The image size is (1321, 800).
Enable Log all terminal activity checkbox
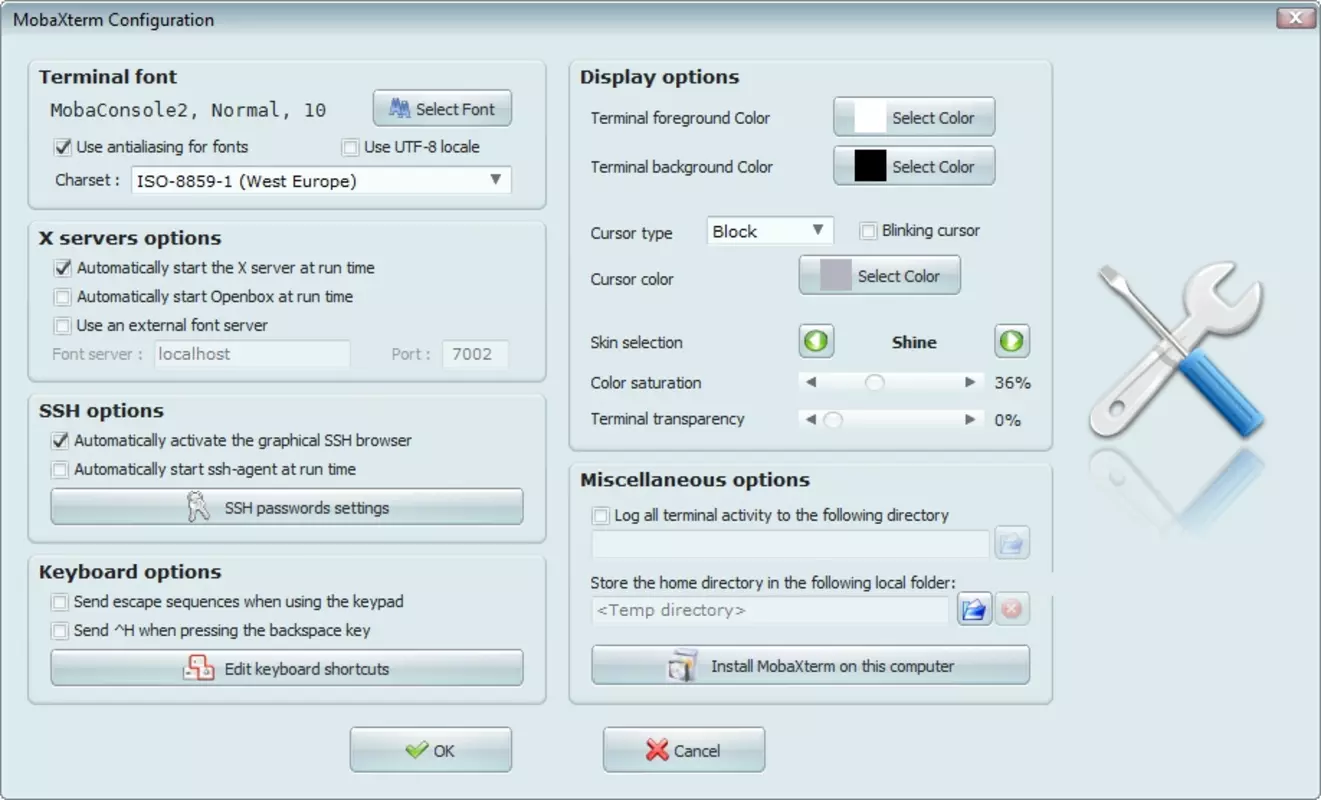[600, 516]
